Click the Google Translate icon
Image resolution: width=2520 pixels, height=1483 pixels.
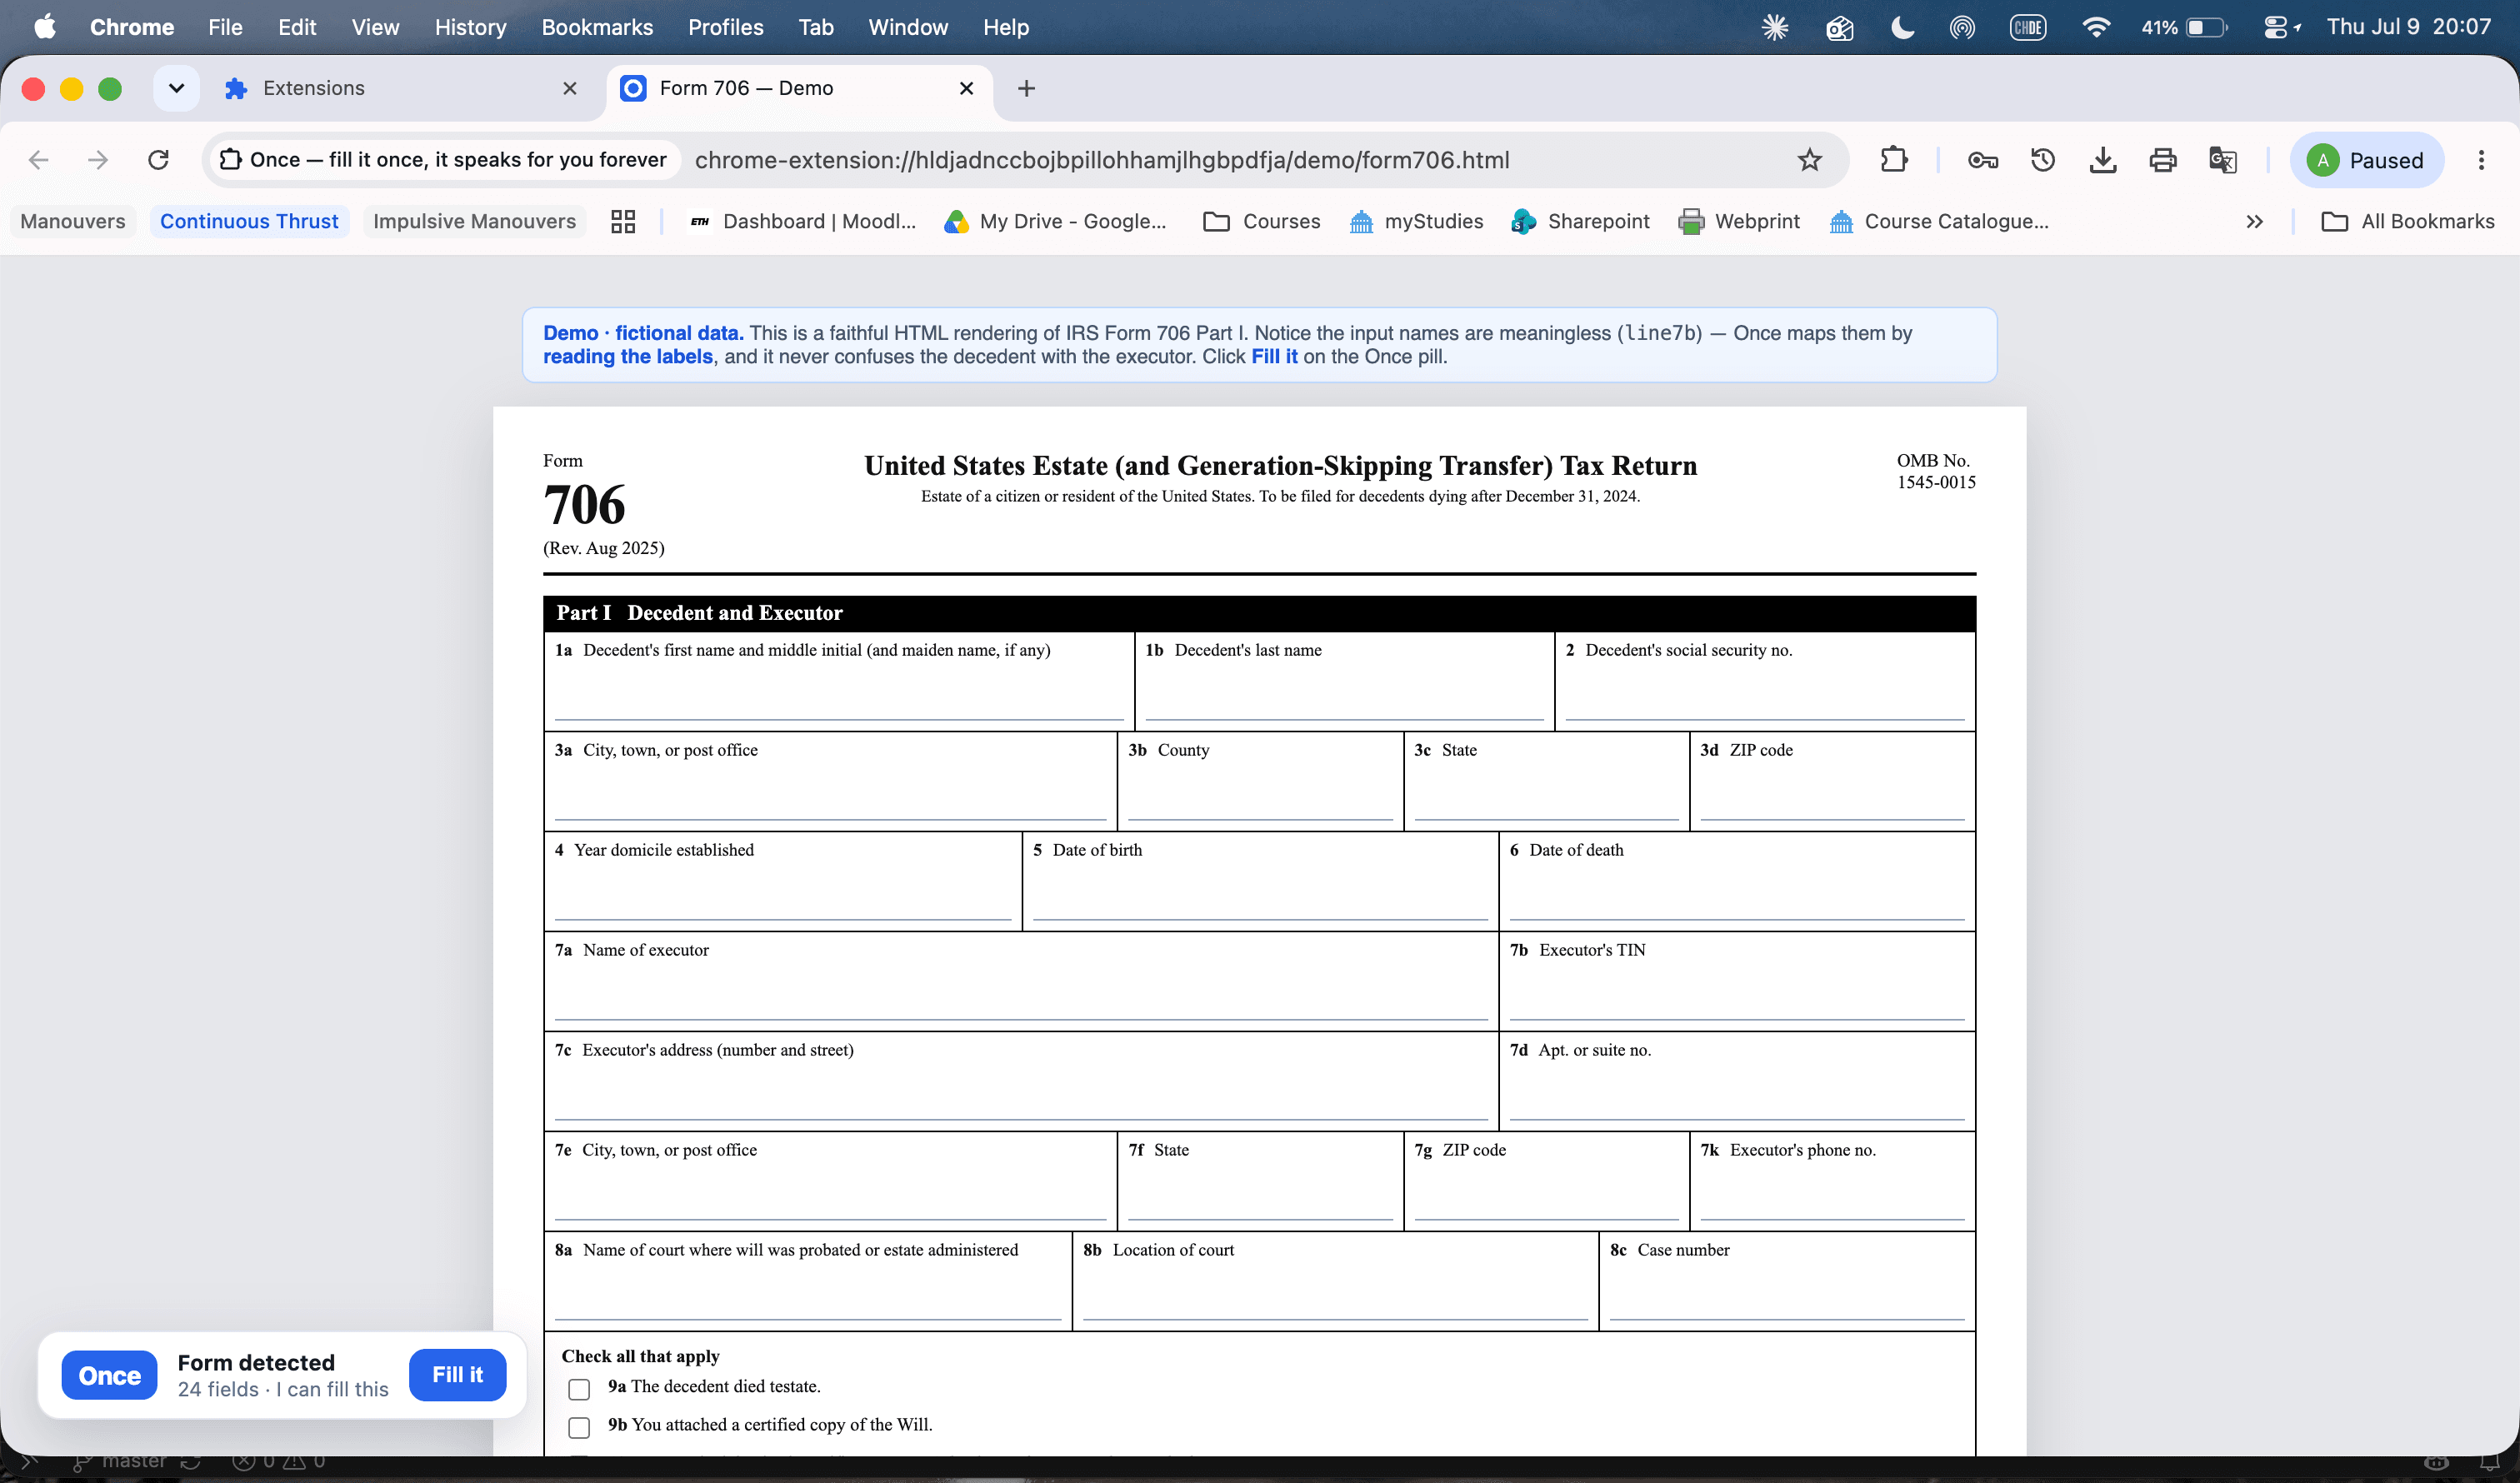2222,160
